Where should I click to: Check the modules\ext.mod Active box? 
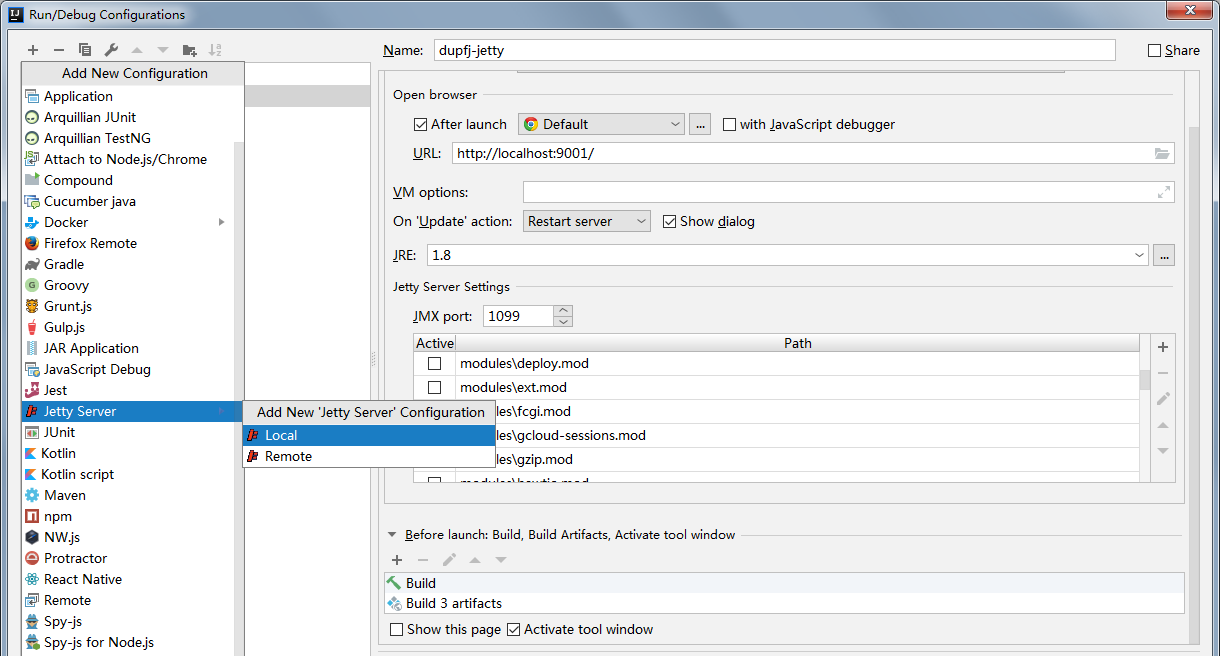[435, 387]
